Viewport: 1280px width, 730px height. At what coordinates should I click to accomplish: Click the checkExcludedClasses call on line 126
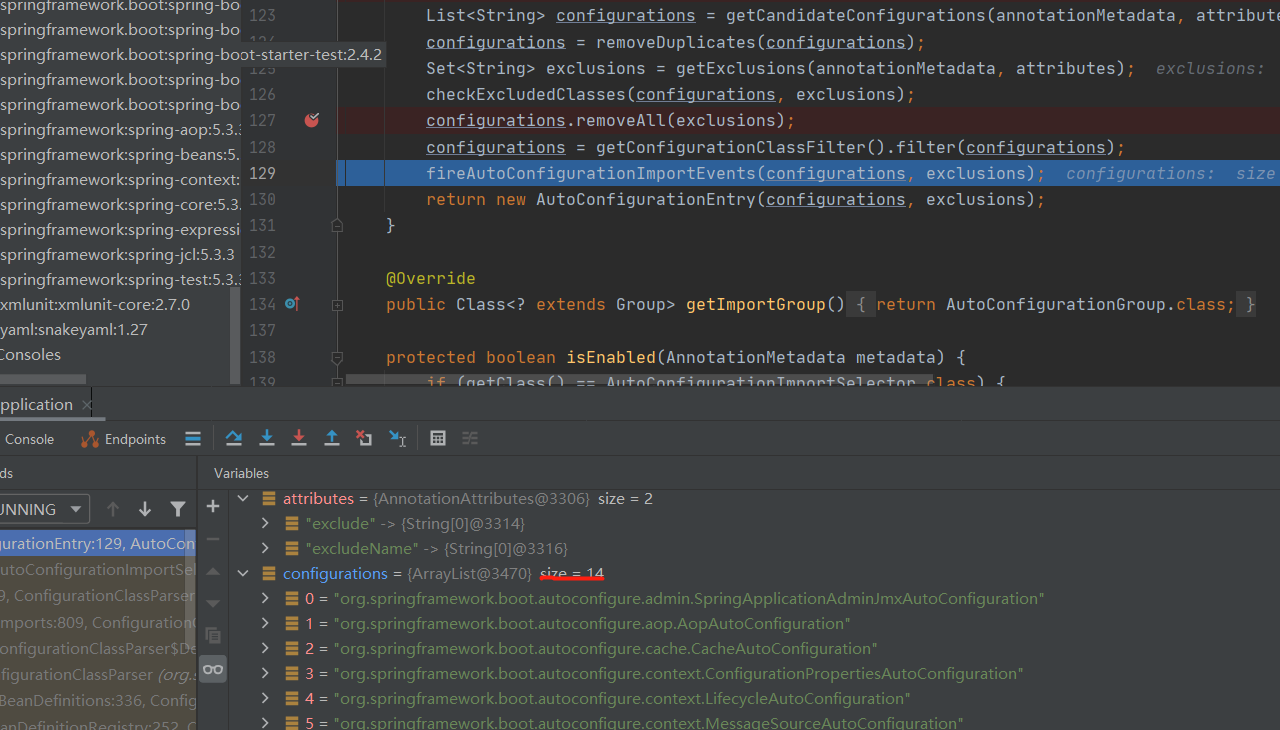526,94
